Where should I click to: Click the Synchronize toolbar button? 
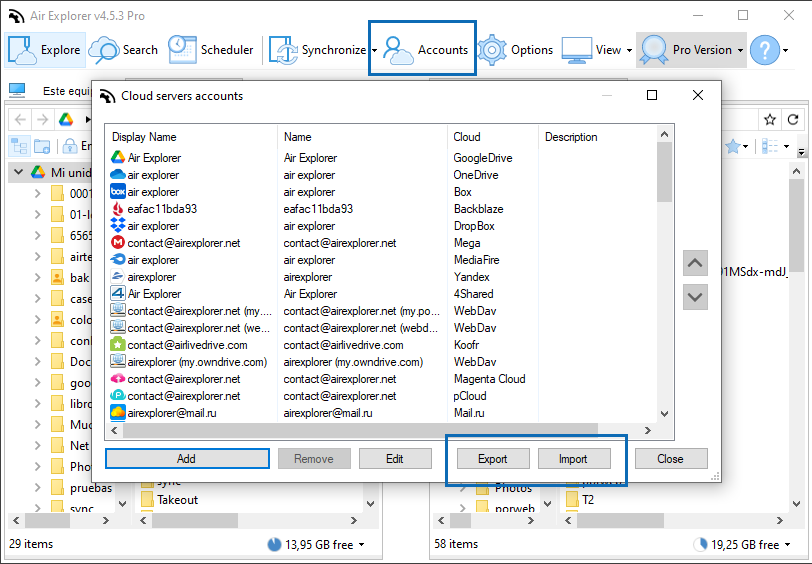pyautogui.click(x=317, y=50)
